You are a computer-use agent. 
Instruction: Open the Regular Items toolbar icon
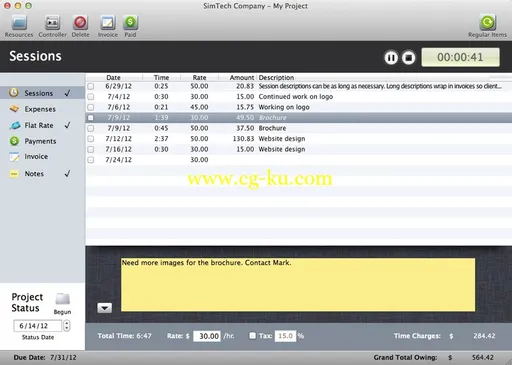point(487,23)
